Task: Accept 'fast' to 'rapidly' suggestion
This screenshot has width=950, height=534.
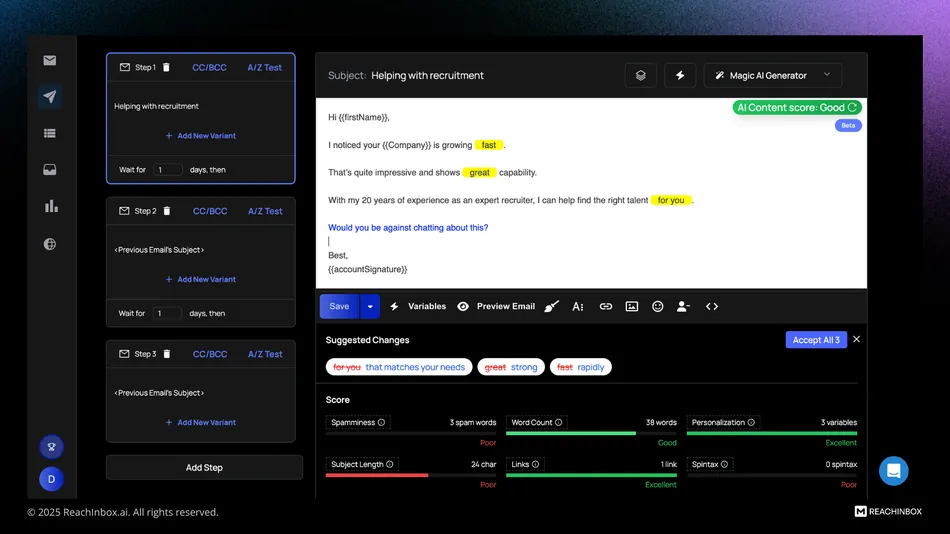Action: 580,367
